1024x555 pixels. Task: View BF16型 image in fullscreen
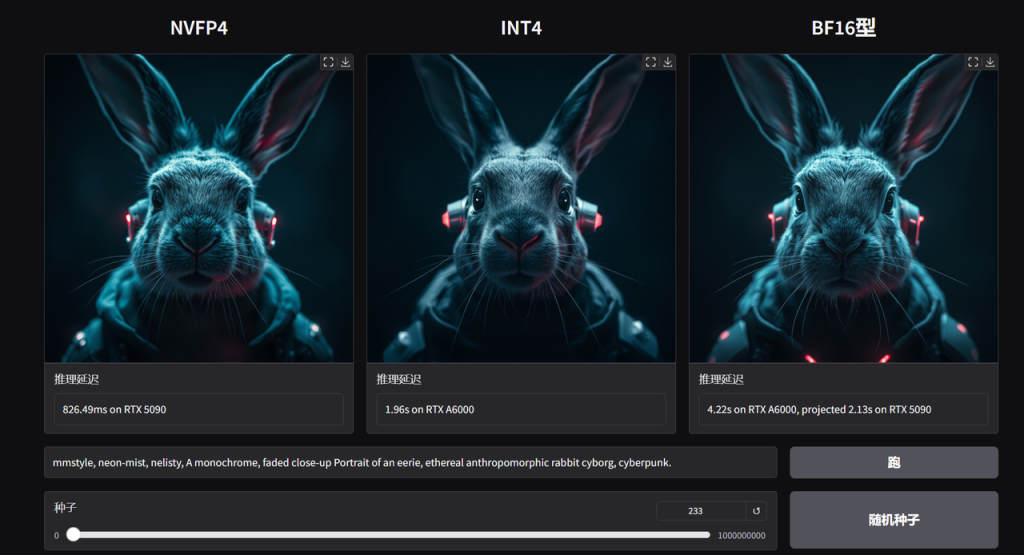coord(973,62)
